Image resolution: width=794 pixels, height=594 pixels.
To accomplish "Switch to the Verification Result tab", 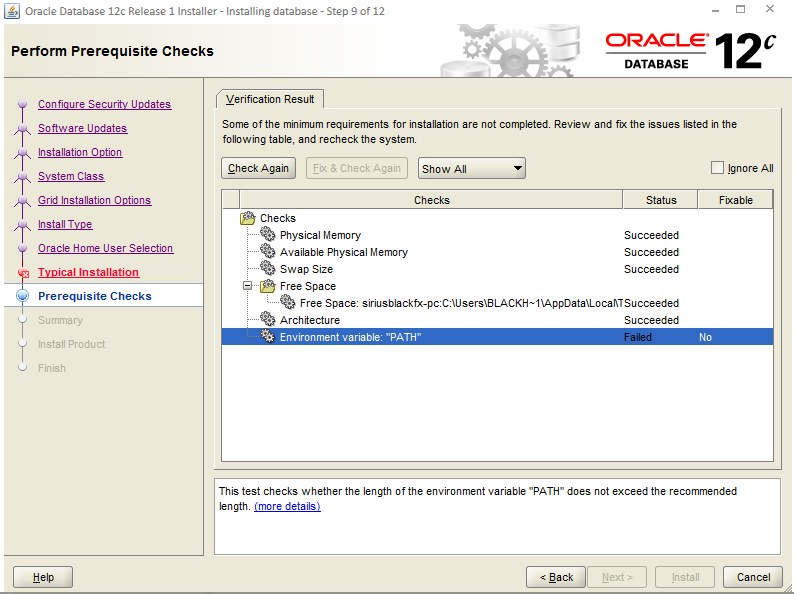I will [270, 99].
